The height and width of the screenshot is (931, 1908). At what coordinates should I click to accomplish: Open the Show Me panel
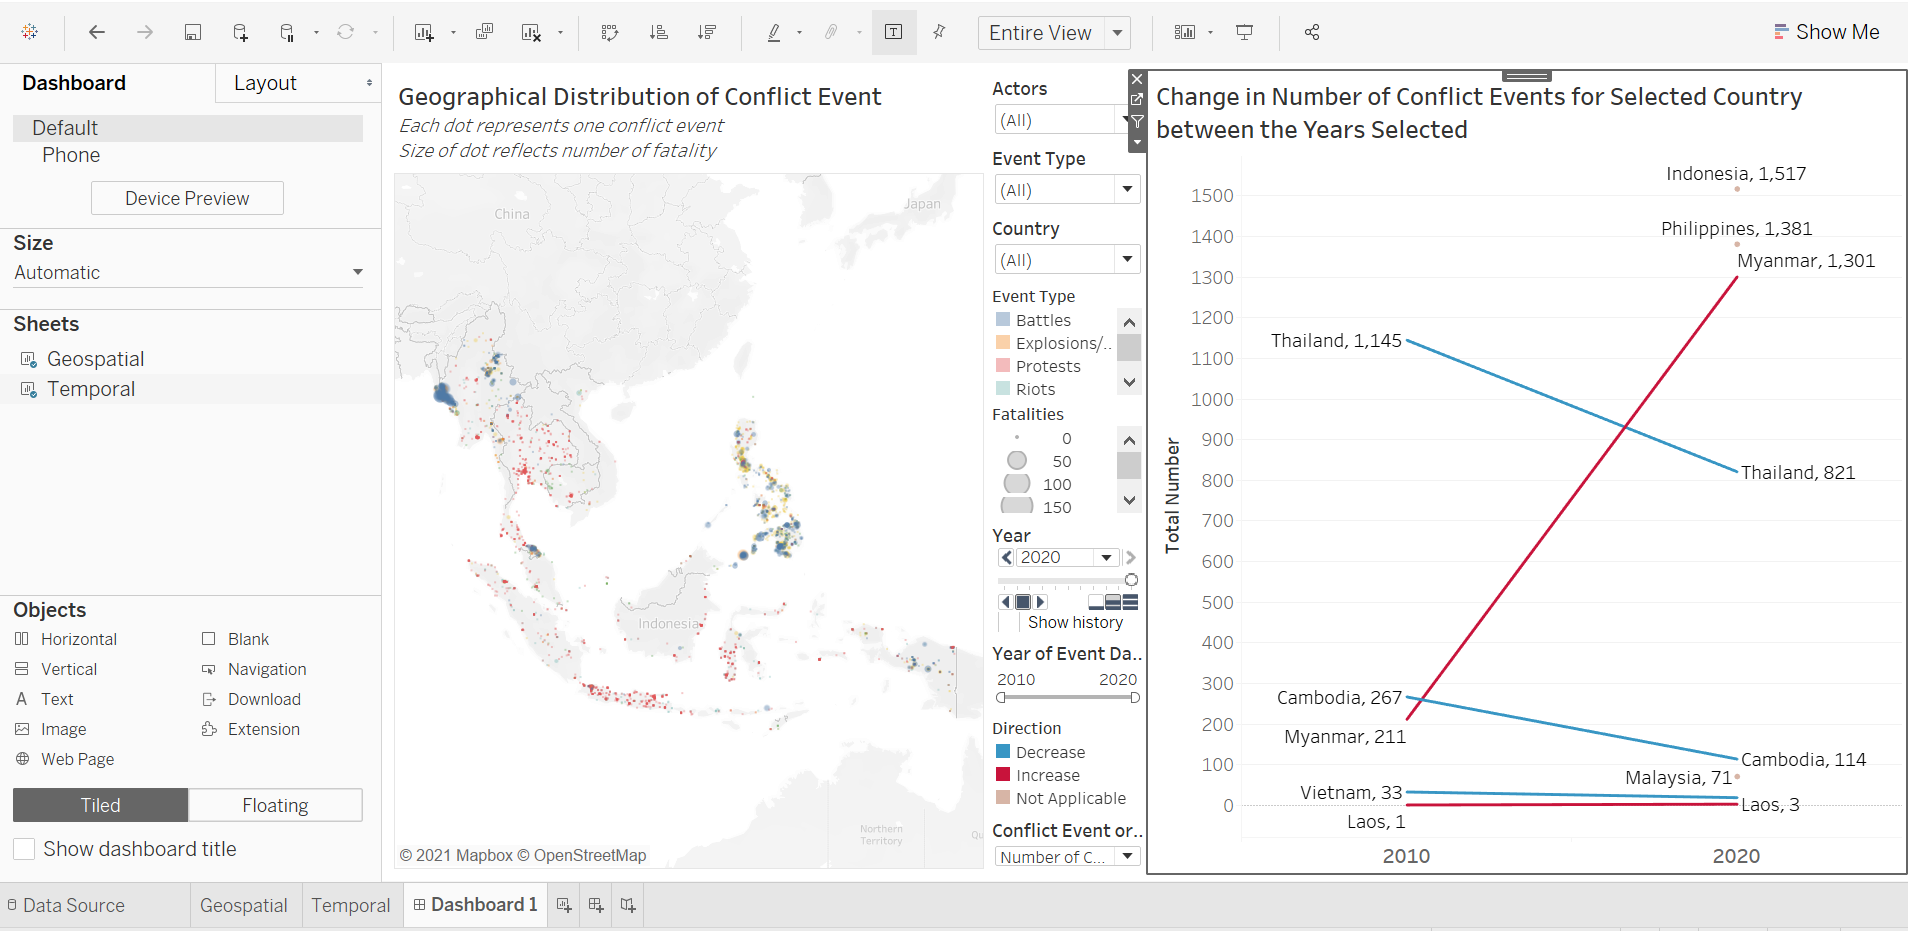1826,32
